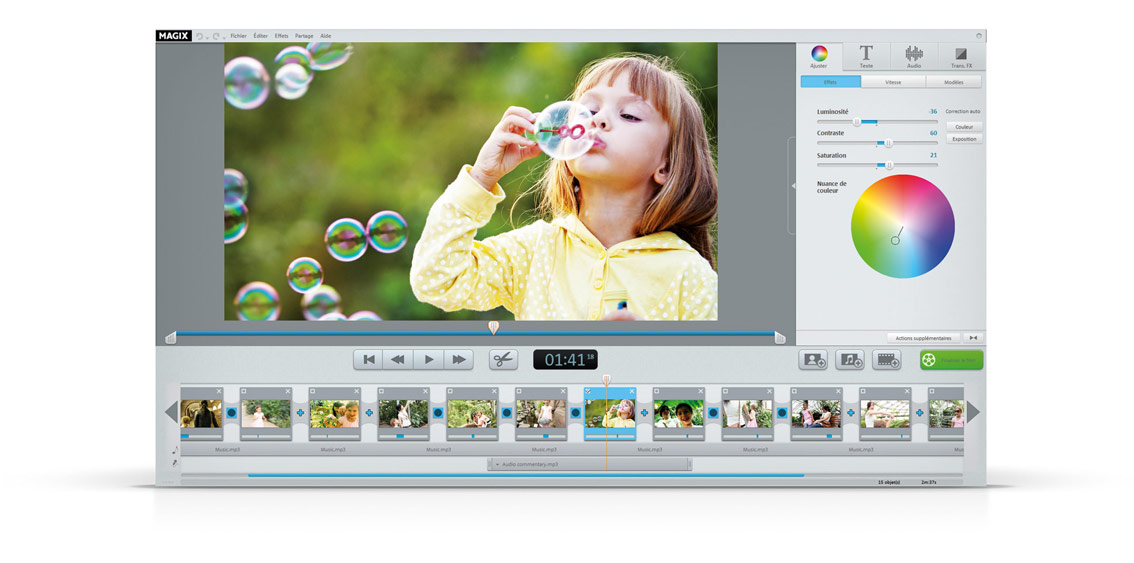Click the add photo icon
This screenshot has width=1134, height=563.
tap(814, 360)
